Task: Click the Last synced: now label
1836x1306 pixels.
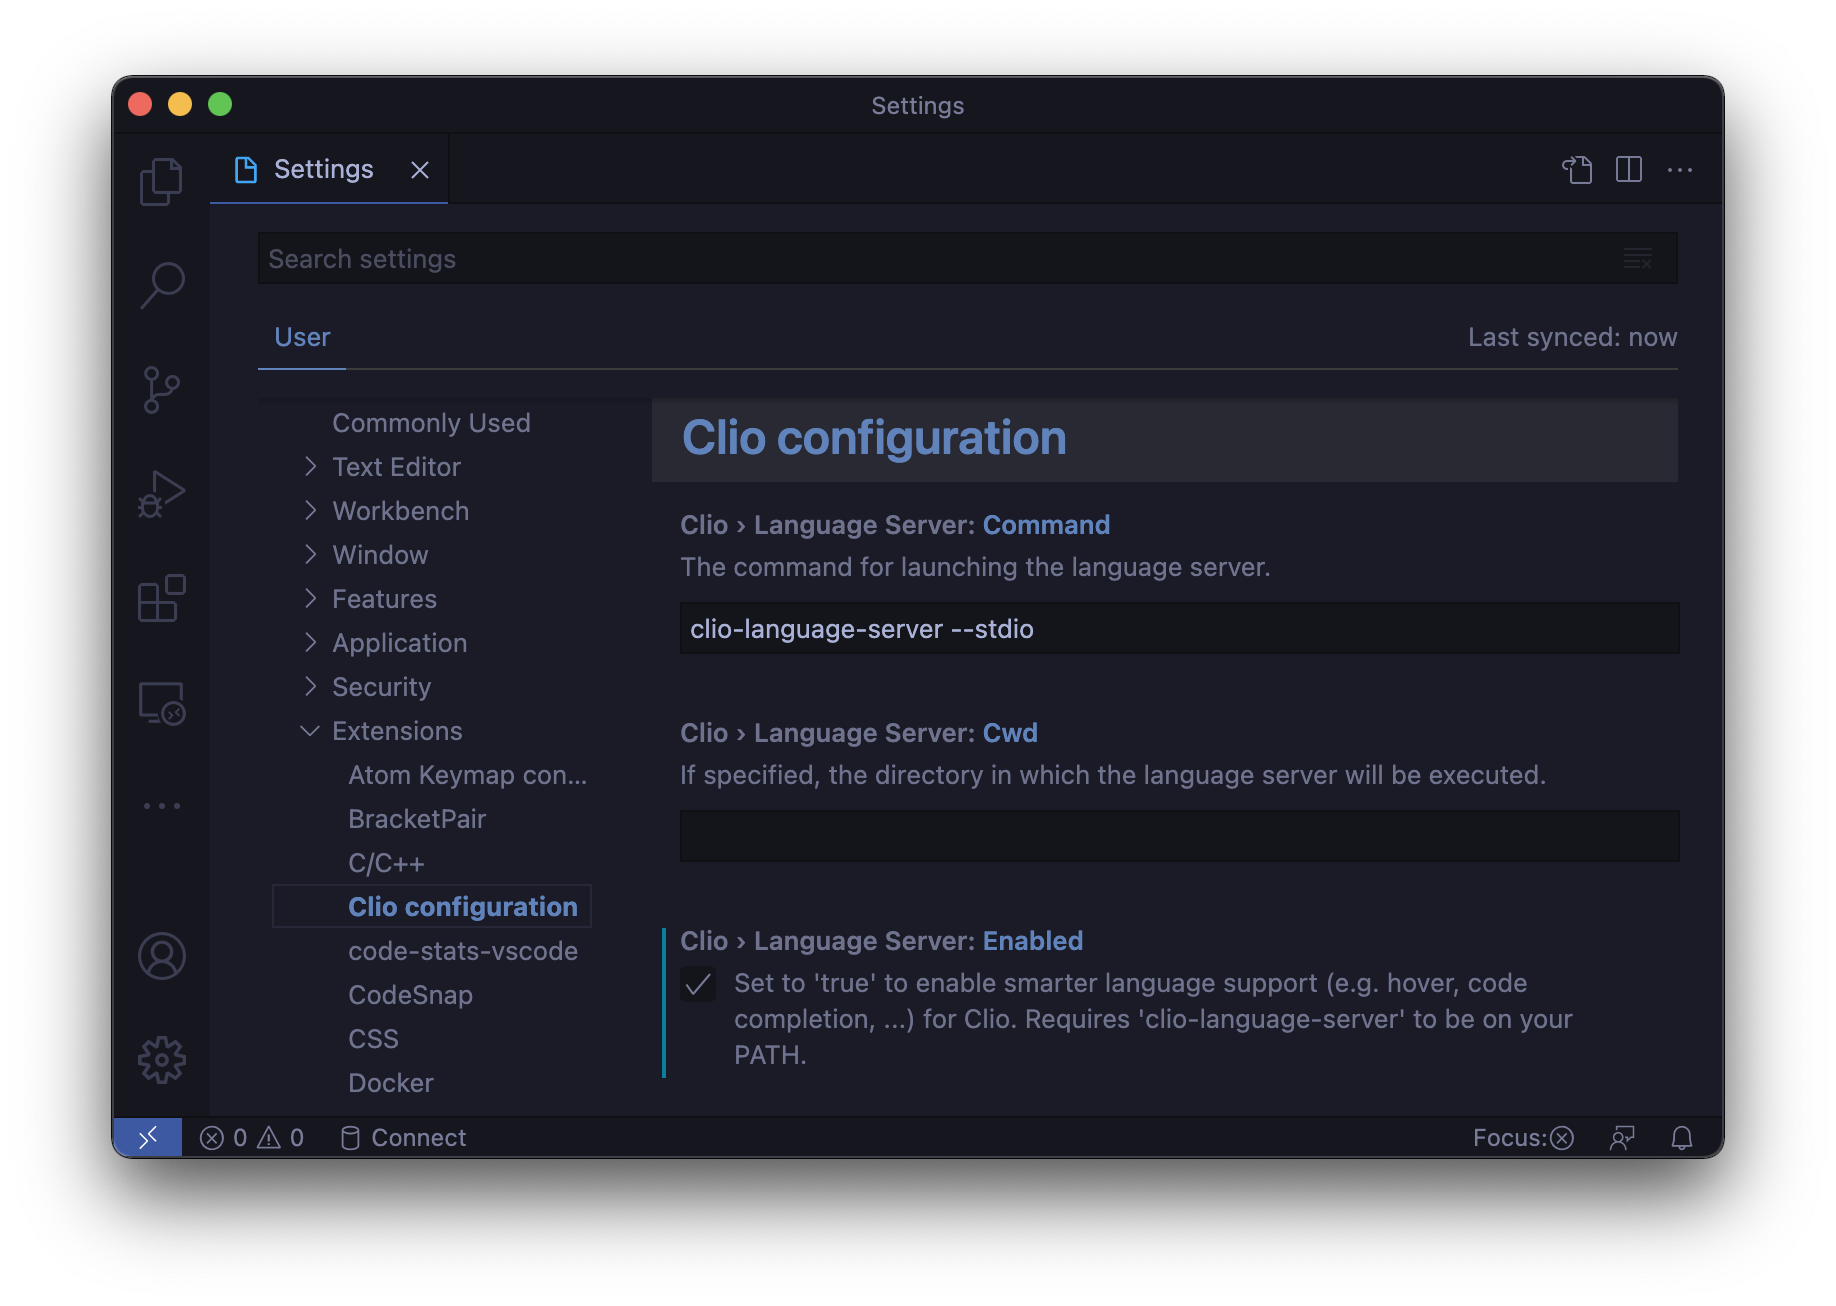Action: (1572, 338)
